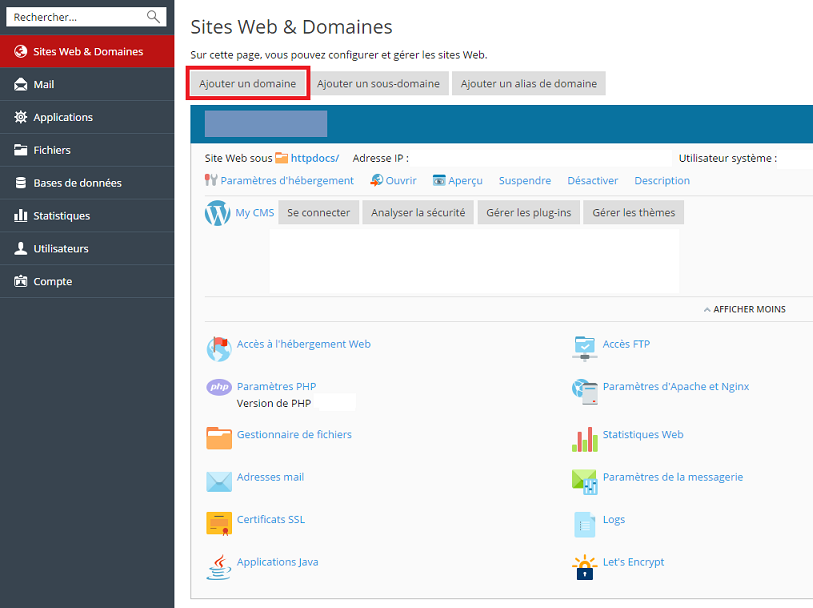Click the Aperçu eye icon
Viewport: 813px width, 608px height.
coord(439,180)
